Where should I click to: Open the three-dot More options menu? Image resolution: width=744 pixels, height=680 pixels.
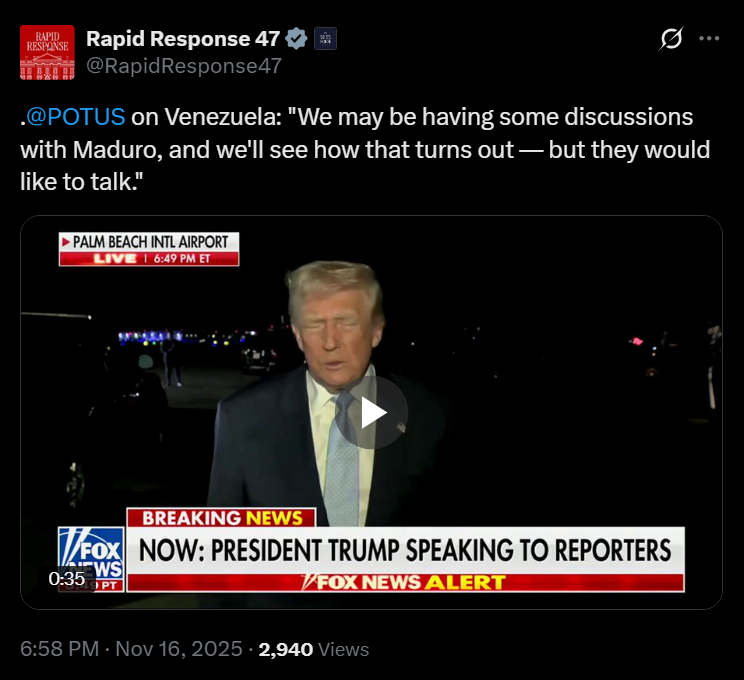point(709,39)
